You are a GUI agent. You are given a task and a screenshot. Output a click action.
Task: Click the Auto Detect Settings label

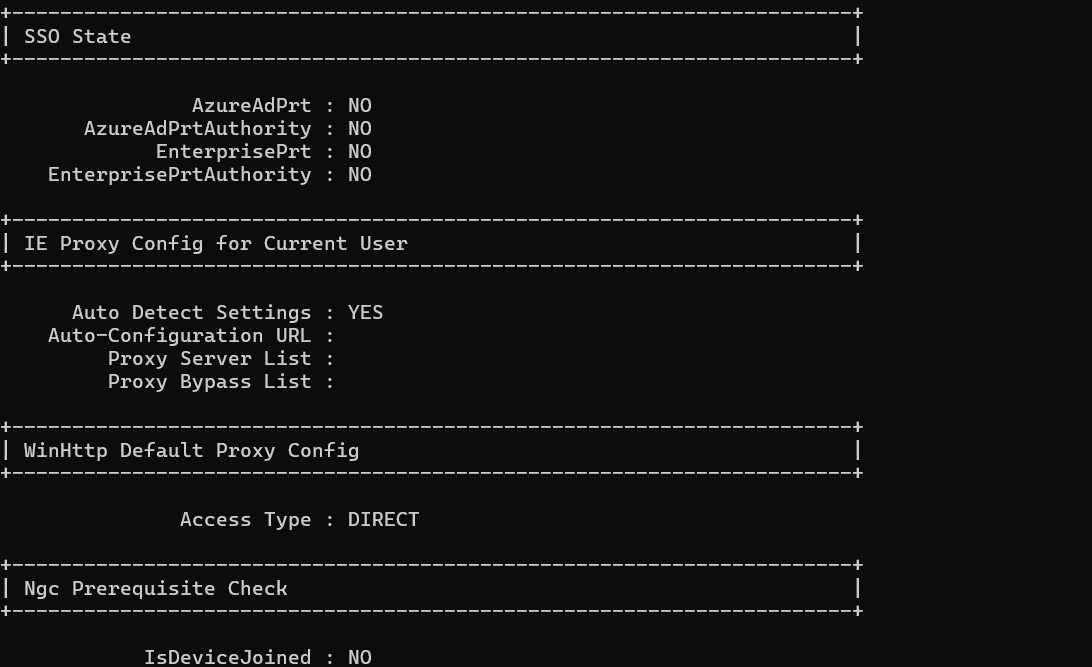click(192, 312)
